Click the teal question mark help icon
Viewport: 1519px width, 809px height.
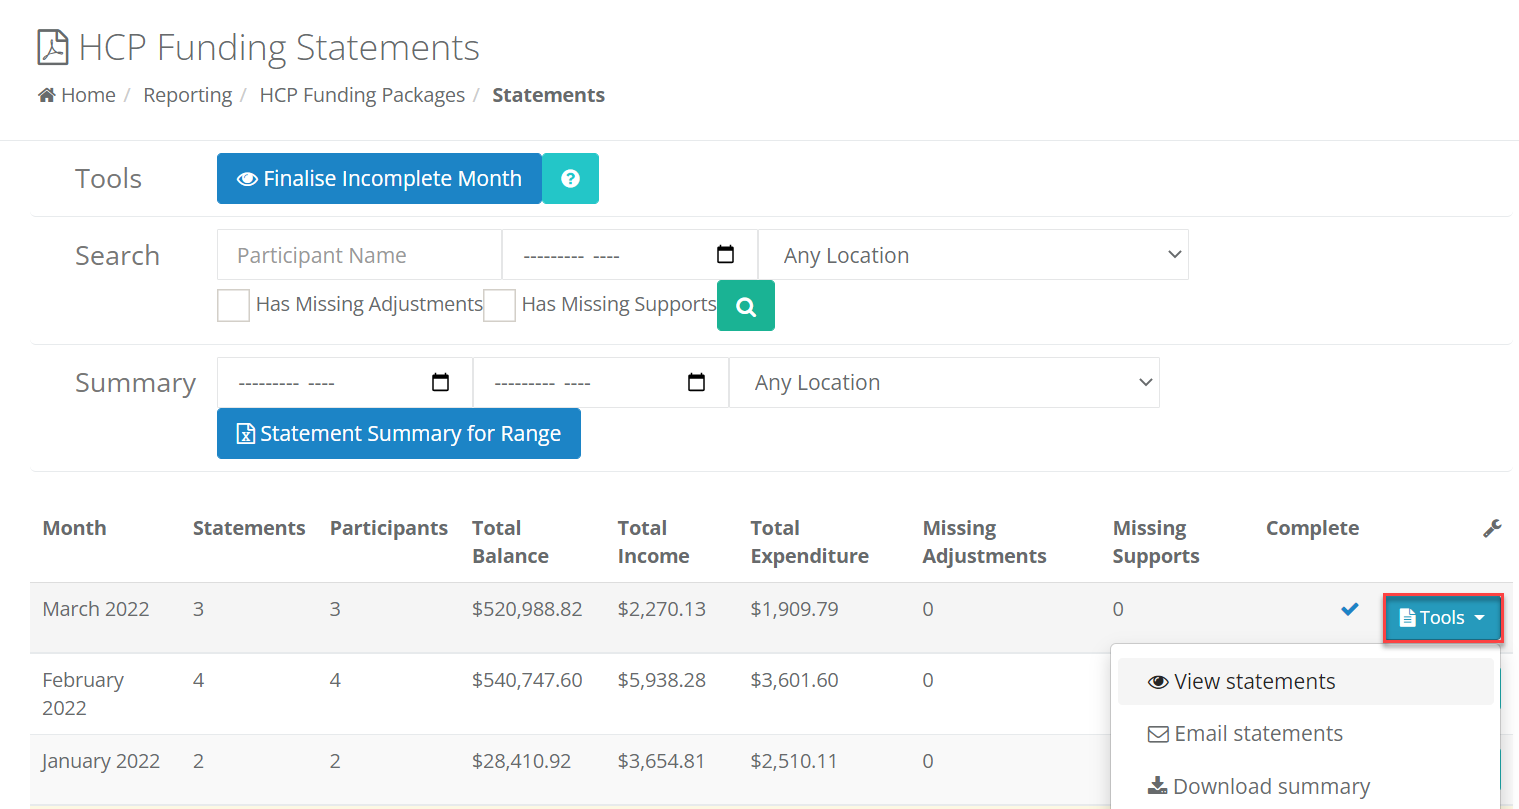pos(570,178)
